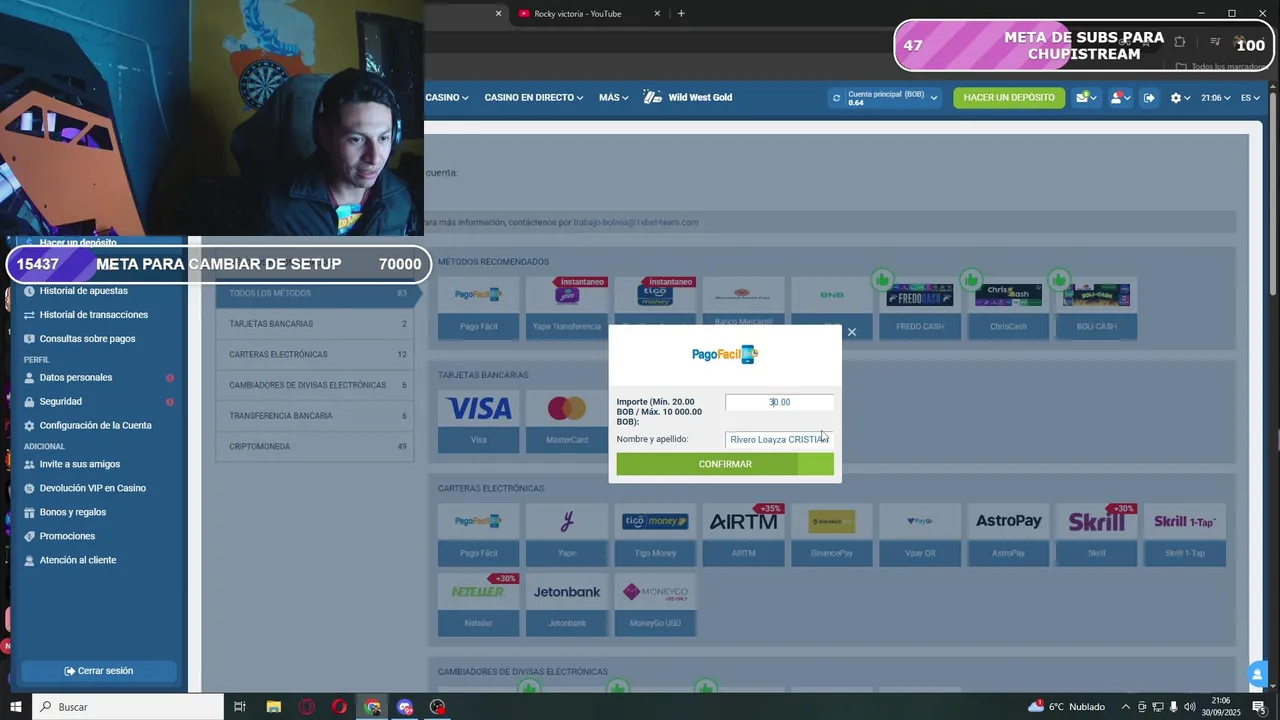Choose Vpay QR e-wallet
Image resolution: width=1280 pixels, height=720 pixels.
920,535
